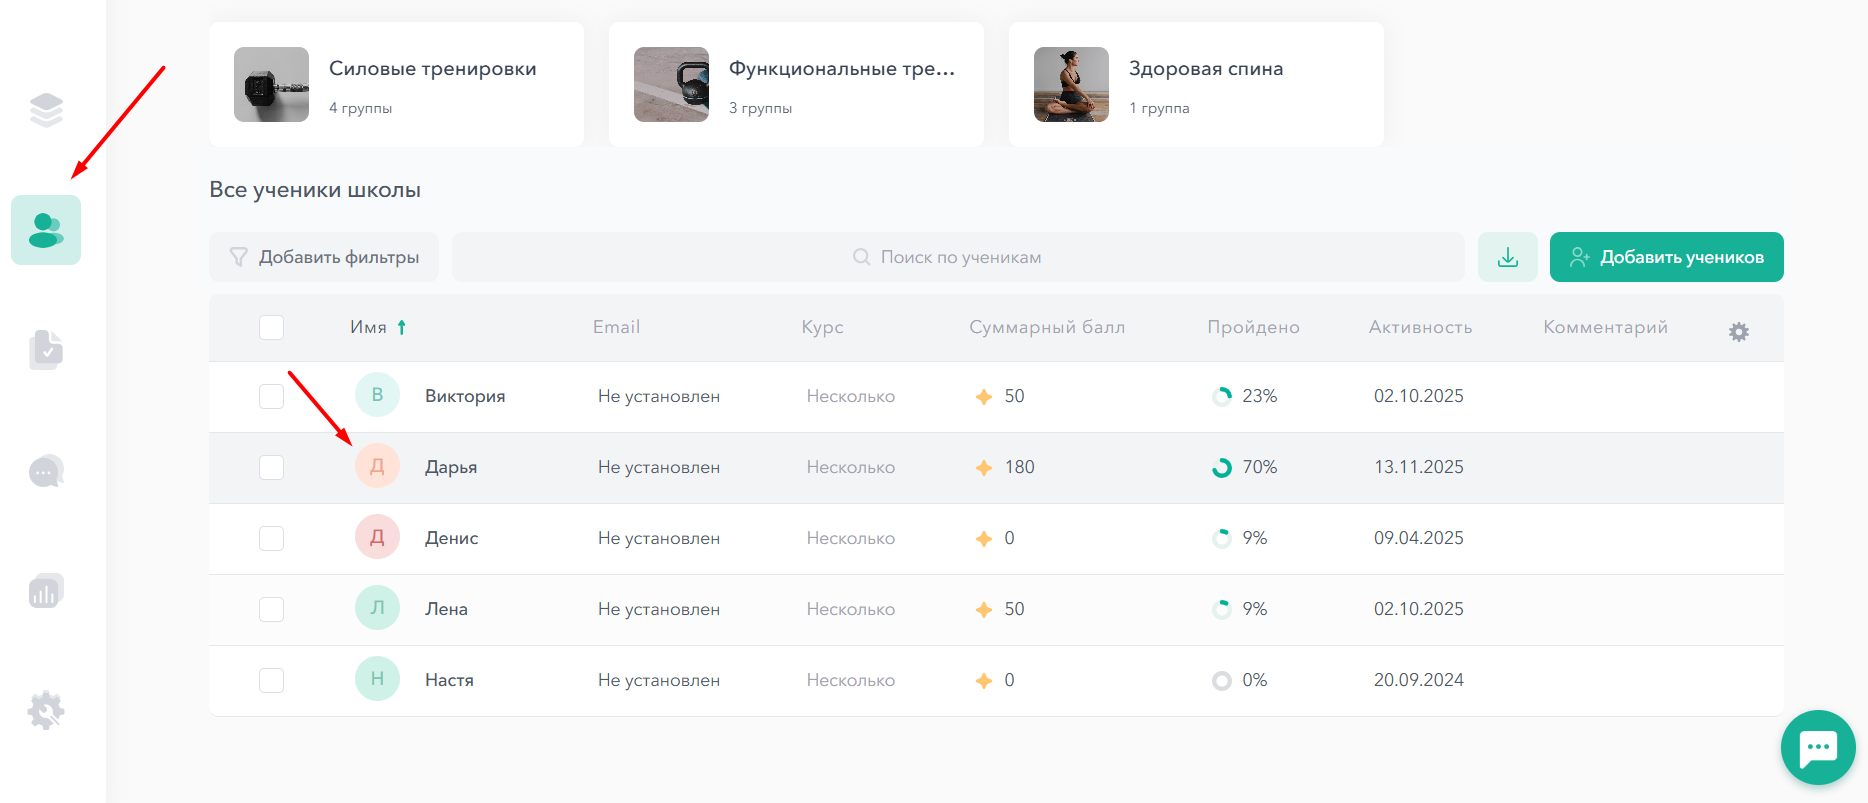Focus the Поиск по ученикам search field
The width and height of the screenshot is (1868, 803).
coord(958,257)
